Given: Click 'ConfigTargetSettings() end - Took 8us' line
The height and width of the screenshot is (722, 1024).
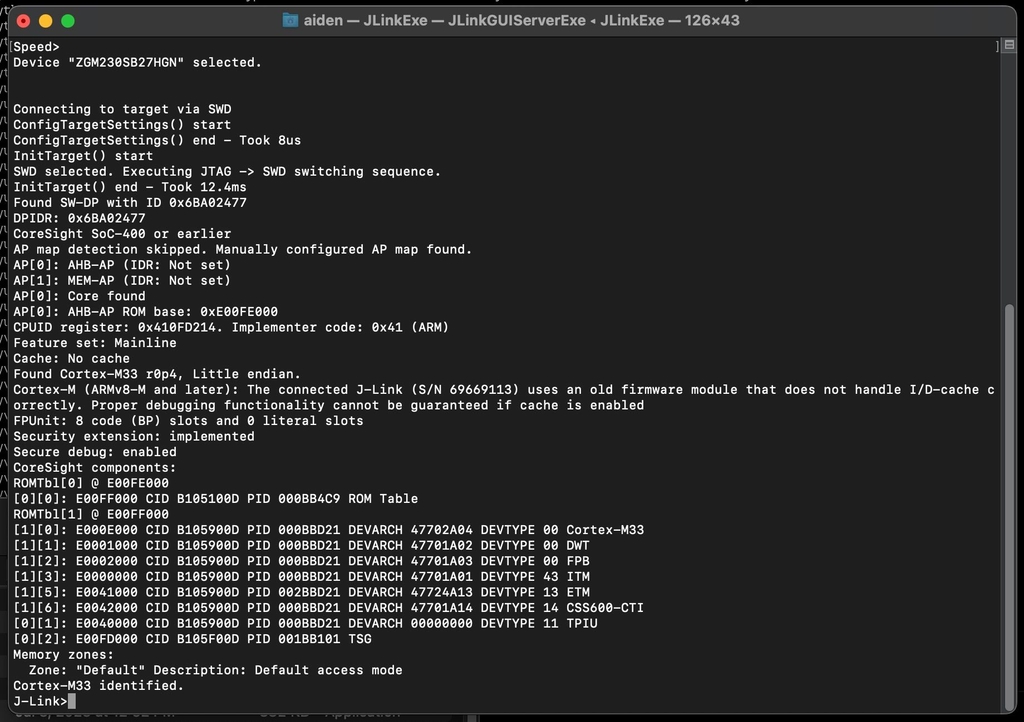Looking at the screenshot, I should coord(157,140).
